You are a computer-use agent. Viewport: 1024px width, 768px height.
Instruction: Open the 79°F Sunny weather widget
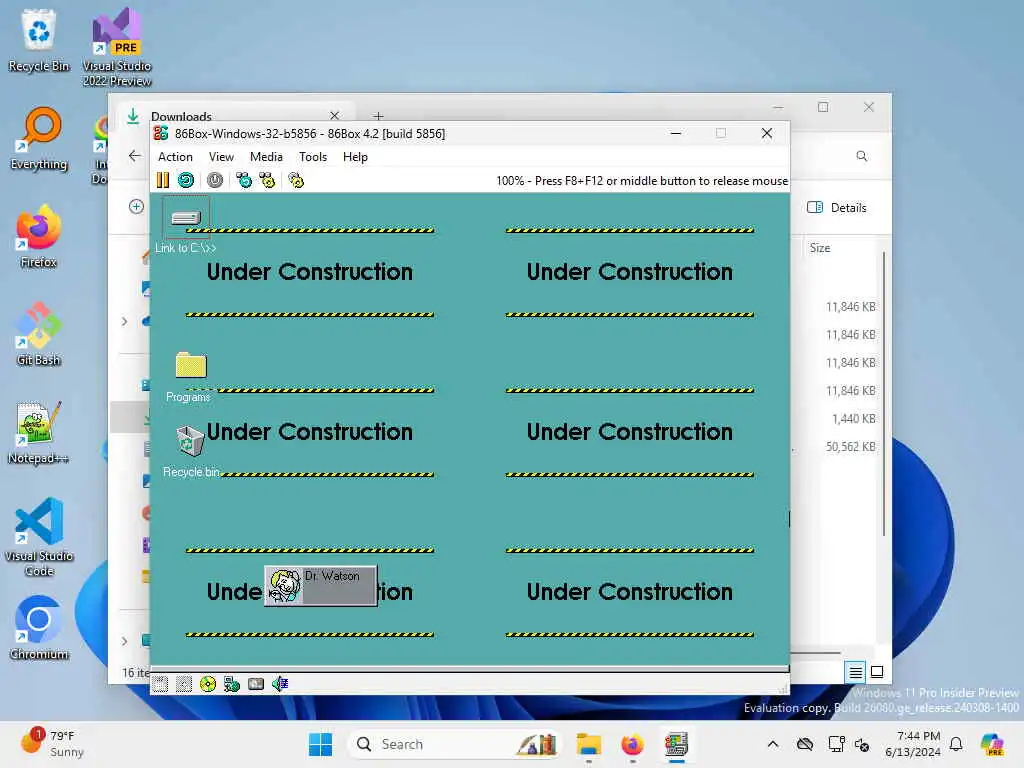click(52, 743)
